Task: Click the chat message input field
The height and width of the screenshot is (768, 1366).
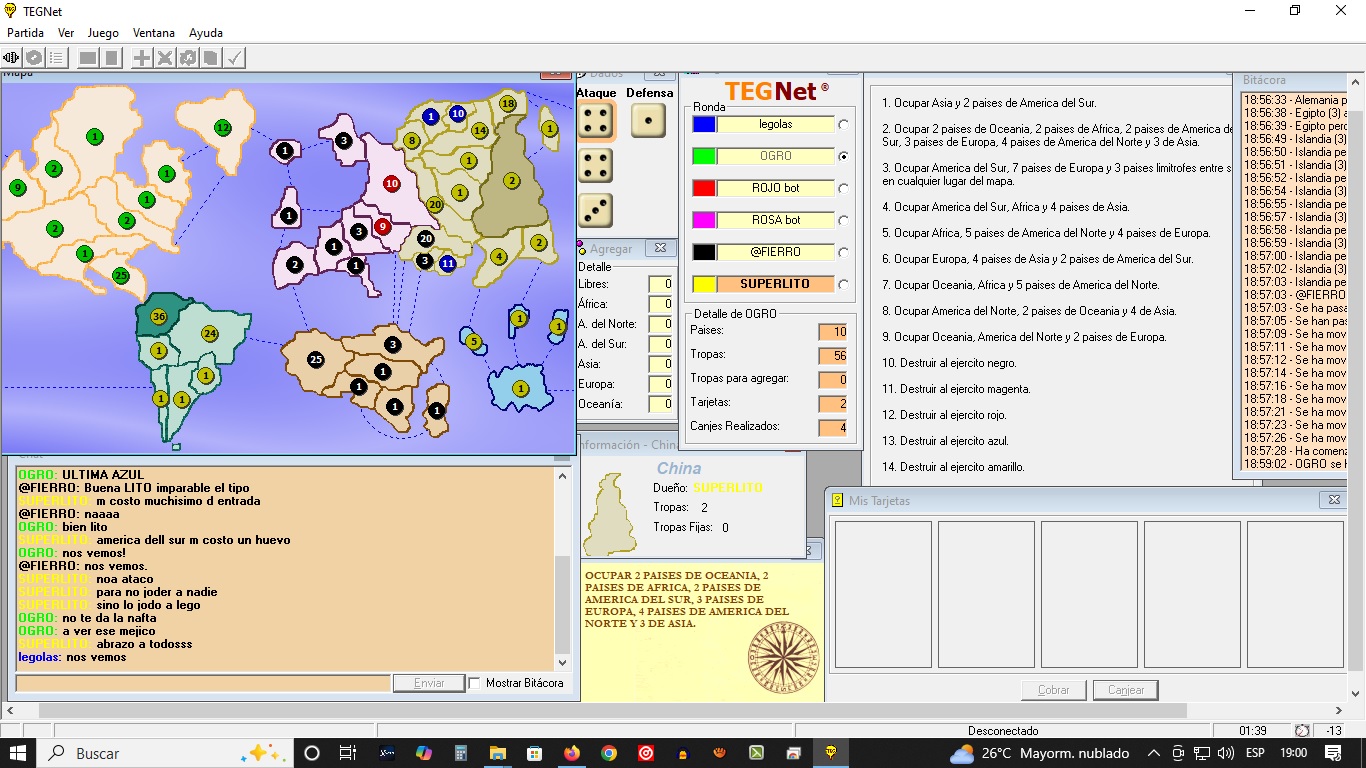Action: (x=203, y=683)
